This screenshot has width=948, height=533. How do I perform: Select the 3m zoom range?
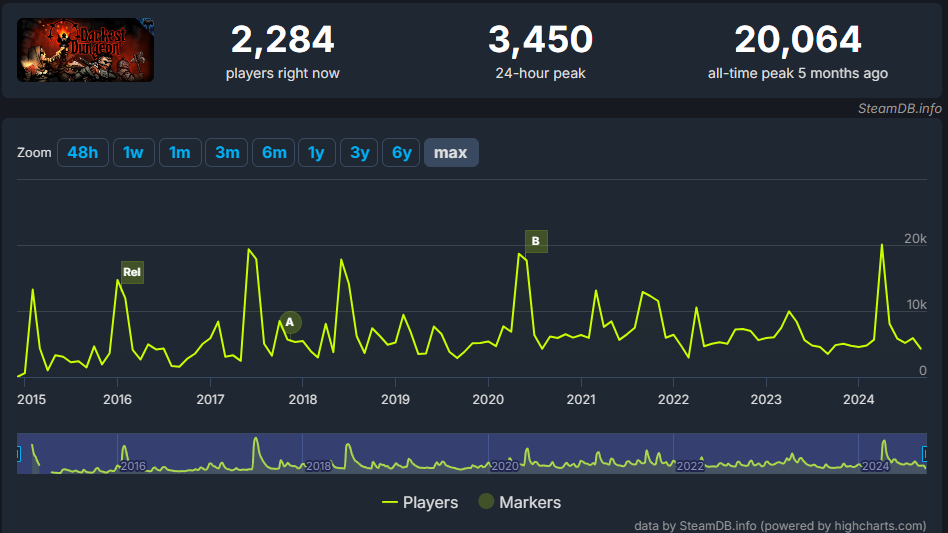click(x=227, y=152)
